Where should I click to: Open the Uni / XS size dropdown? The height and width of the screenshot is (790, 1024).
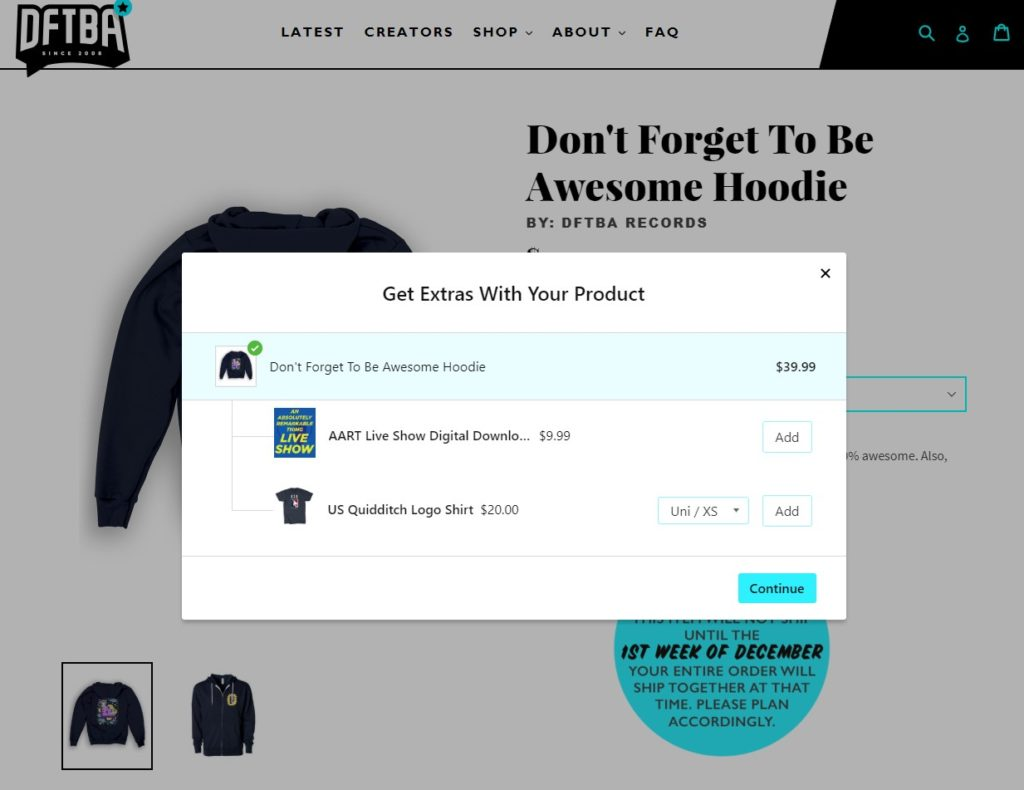point(703,511)
